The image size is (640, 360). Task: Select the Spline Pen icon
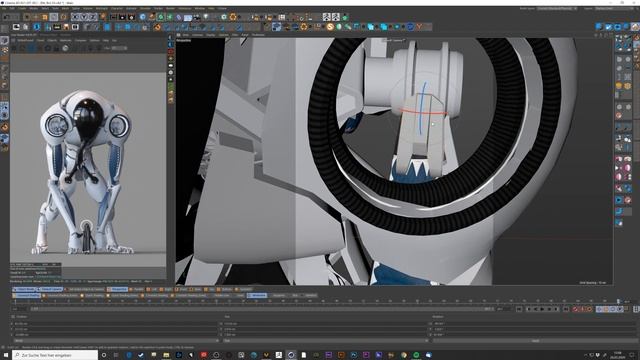pyautogui.click(x=151, y=17)
